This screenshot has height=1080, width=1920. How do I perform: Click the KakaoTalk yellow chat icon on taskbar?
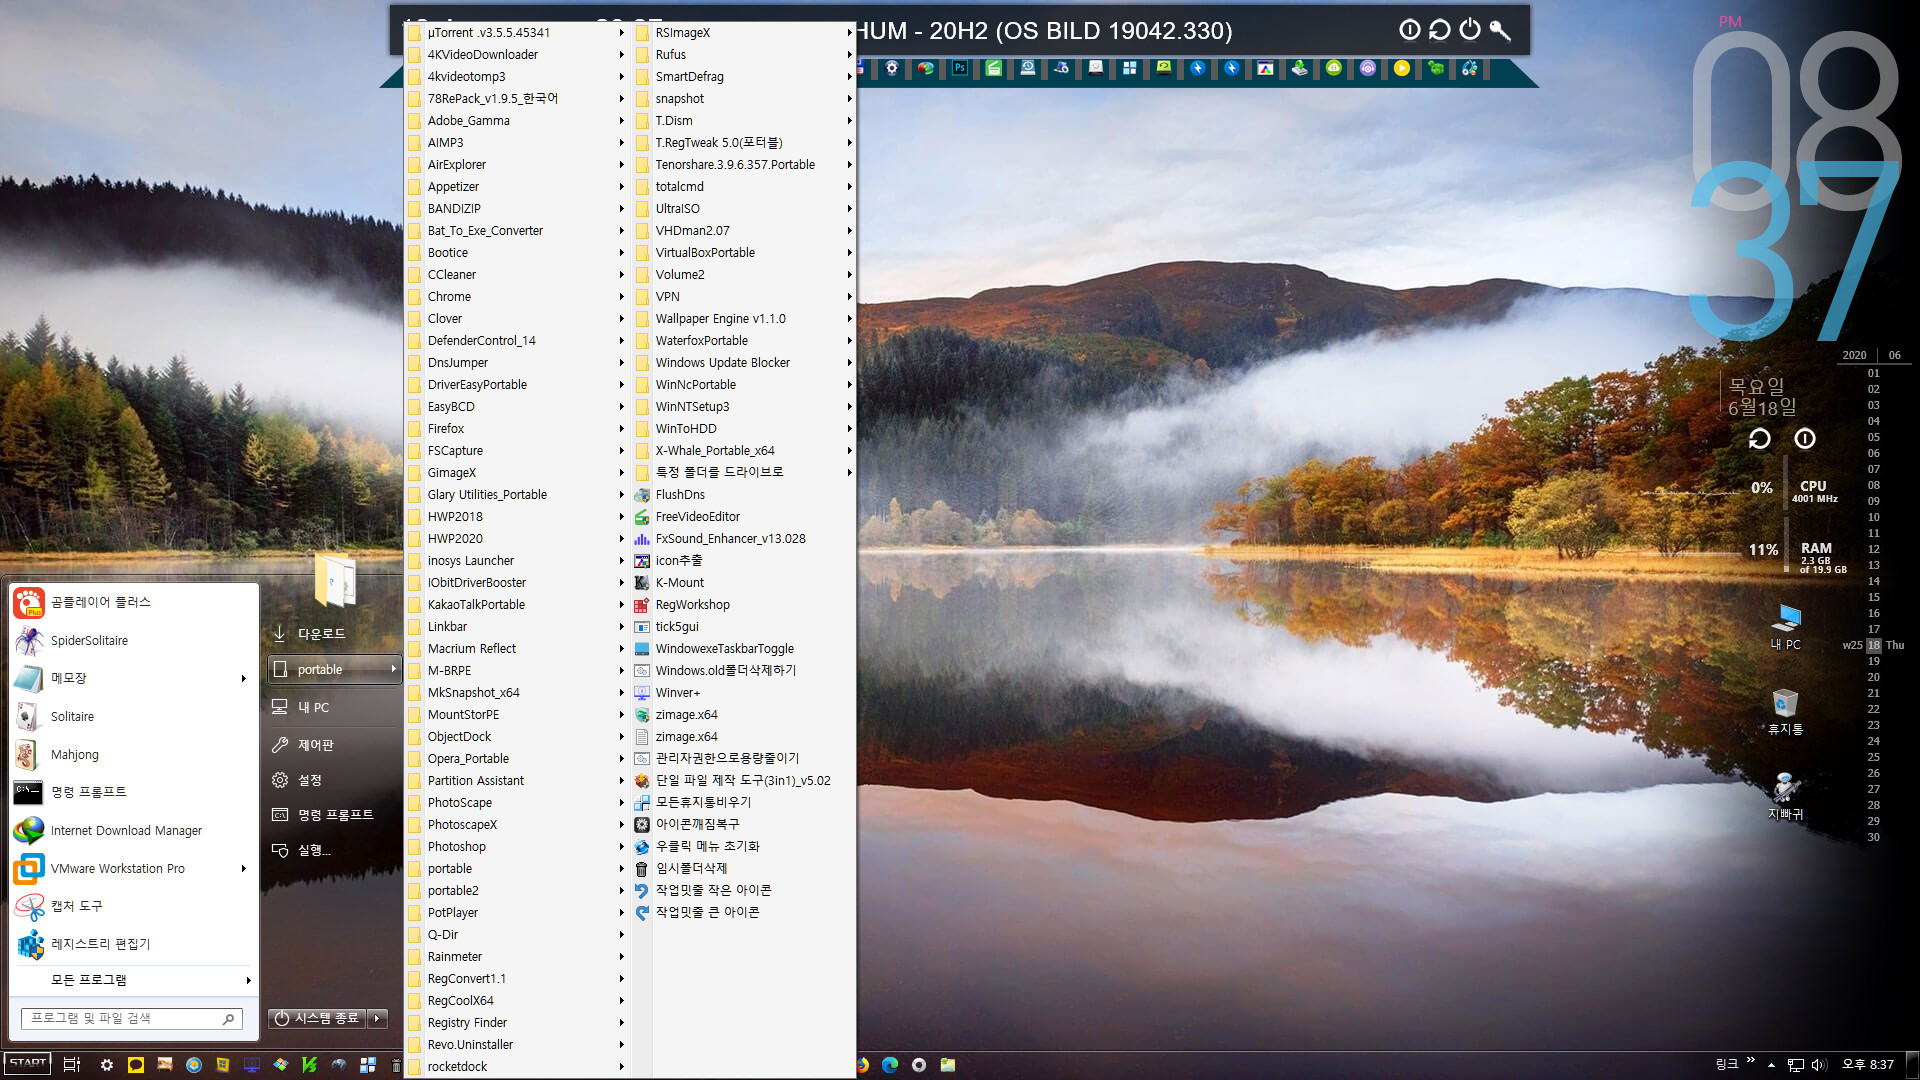click(x=136, y=1065)
